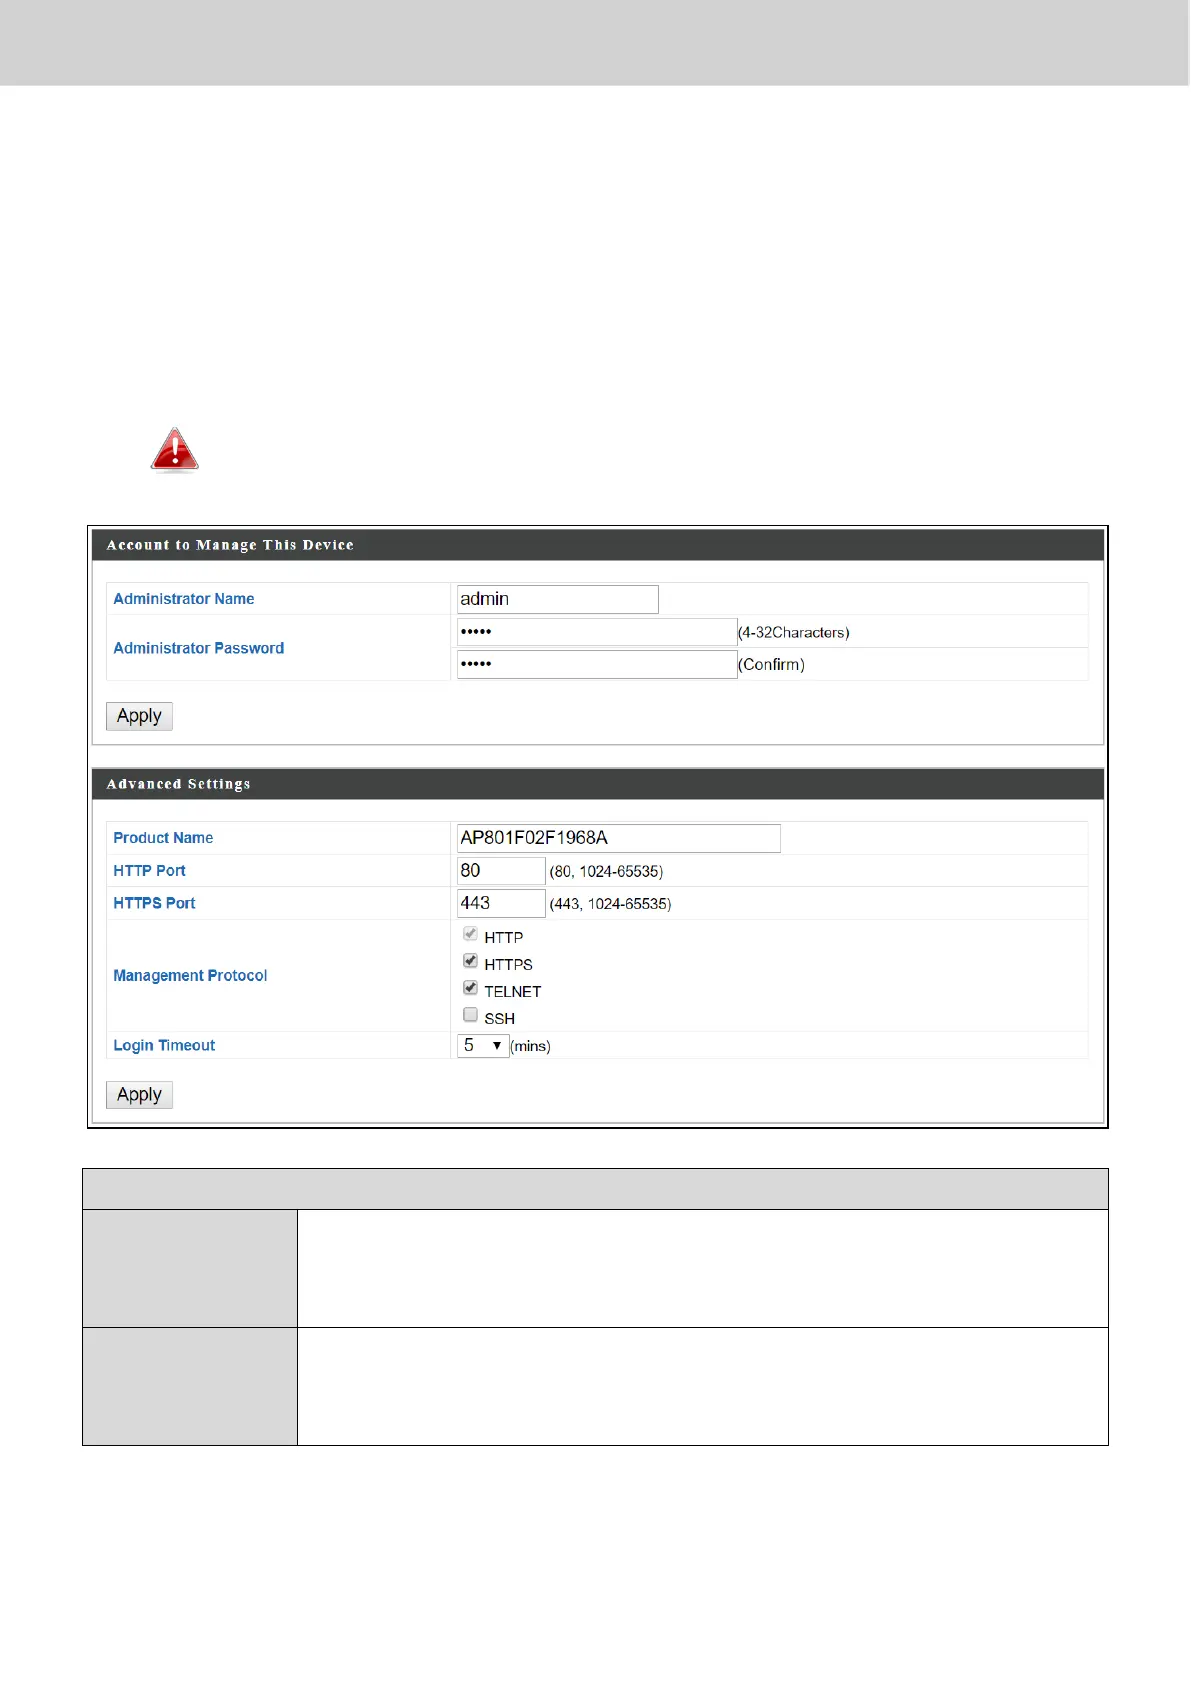Click the "TELNET" protocol label
This screenshot has width=1191, height=1684.
tap(513, 992)
